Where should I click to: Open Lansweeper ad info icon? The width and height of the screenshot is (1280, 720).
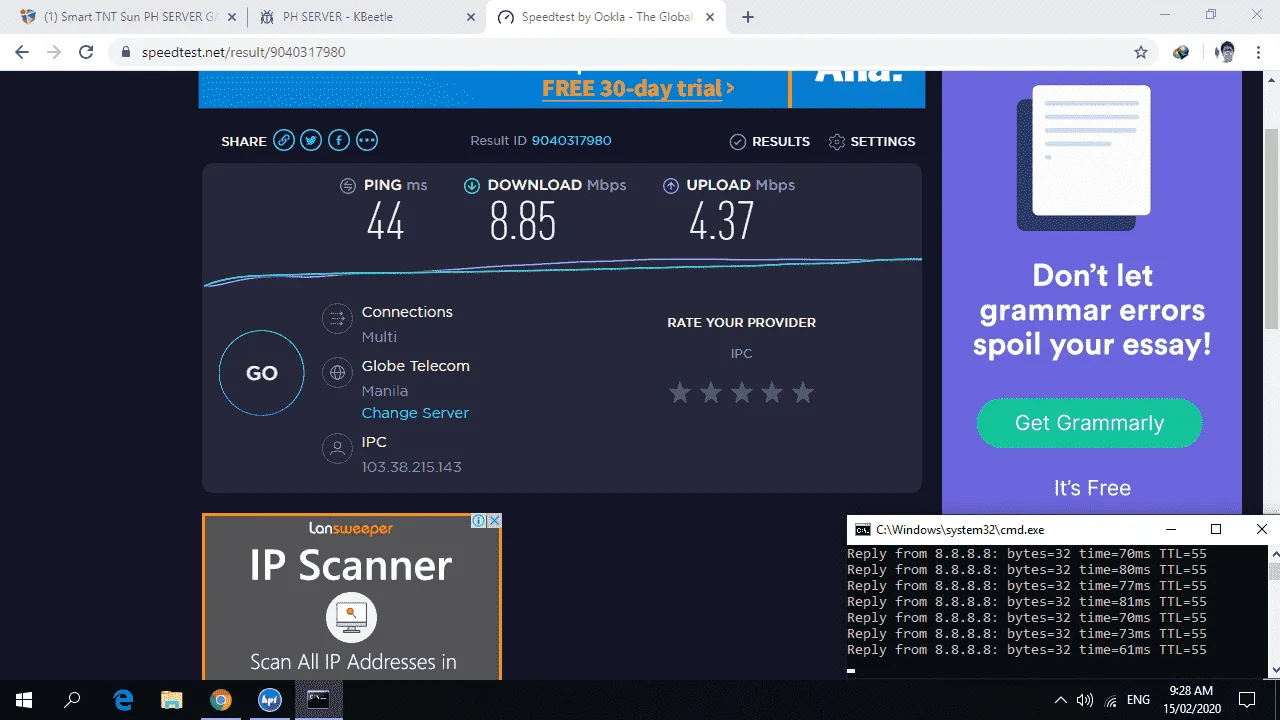point(479,521)
